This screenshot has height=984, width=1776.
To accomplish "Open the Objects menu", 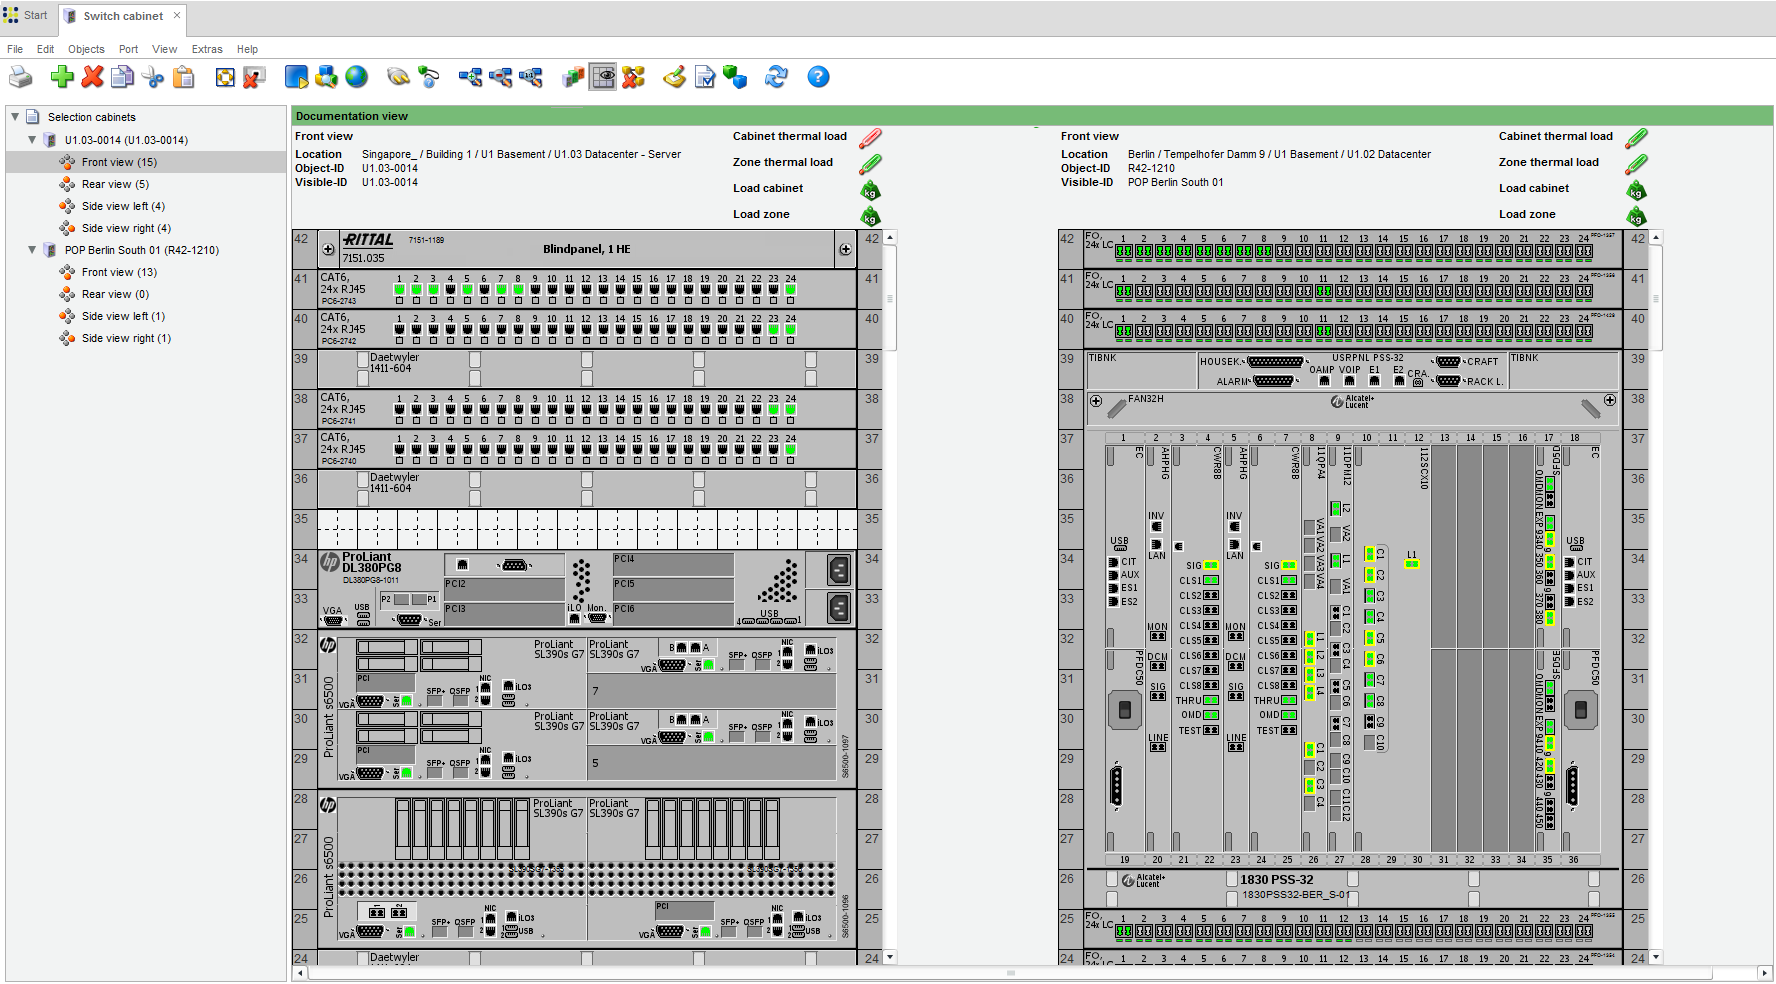I will [86, 49].
